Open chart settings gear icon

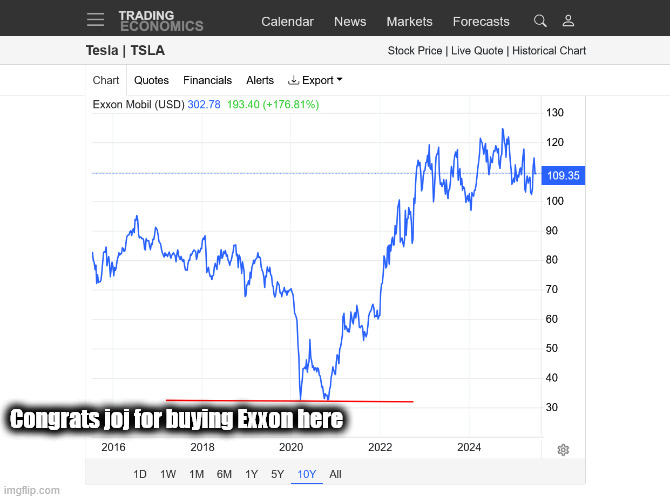[563, 450]
